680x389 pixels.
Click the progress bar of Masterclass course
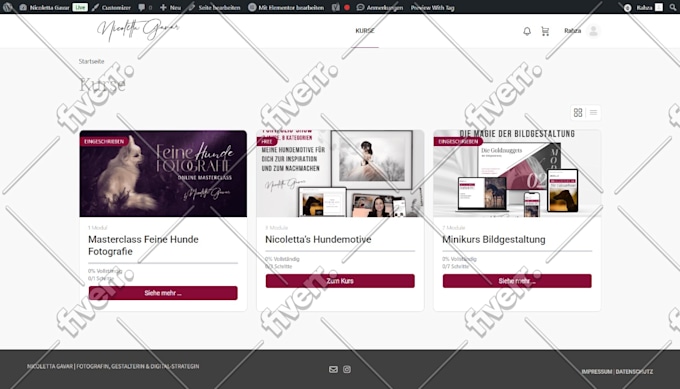pos(163,263)
